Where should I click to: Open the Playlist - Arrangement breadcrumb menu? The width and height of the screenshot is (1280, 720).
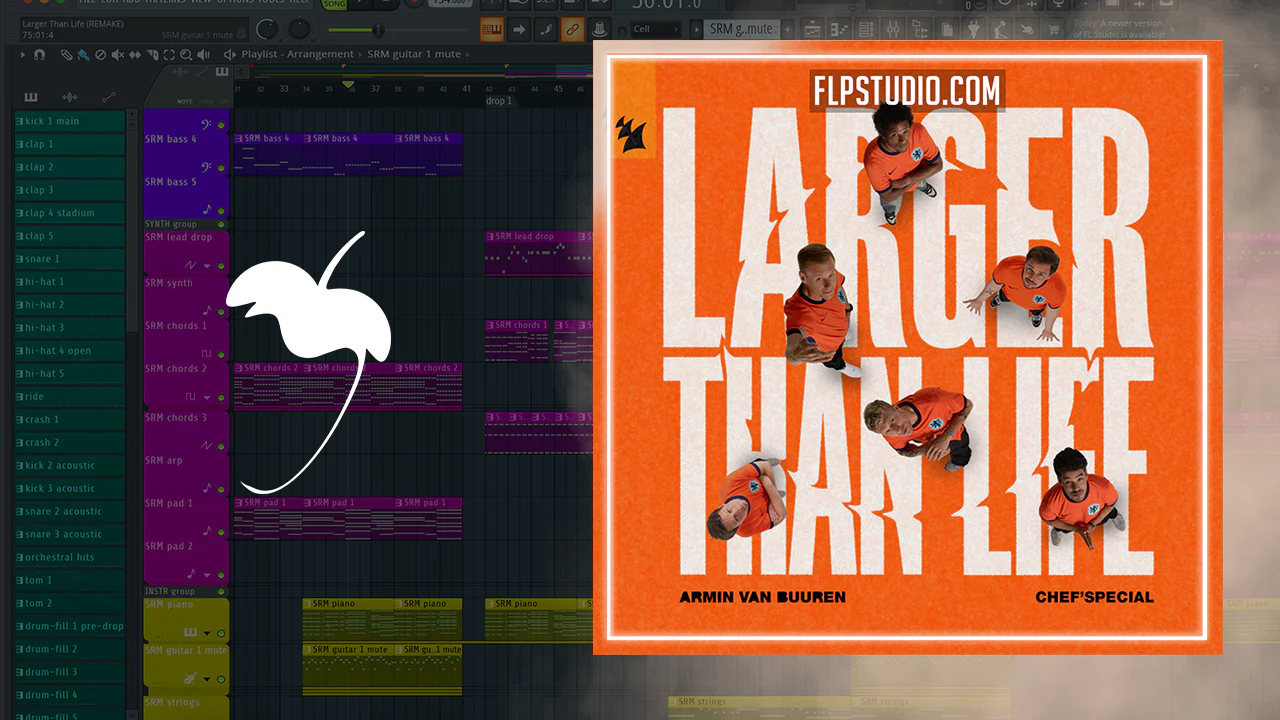(297, 55)
